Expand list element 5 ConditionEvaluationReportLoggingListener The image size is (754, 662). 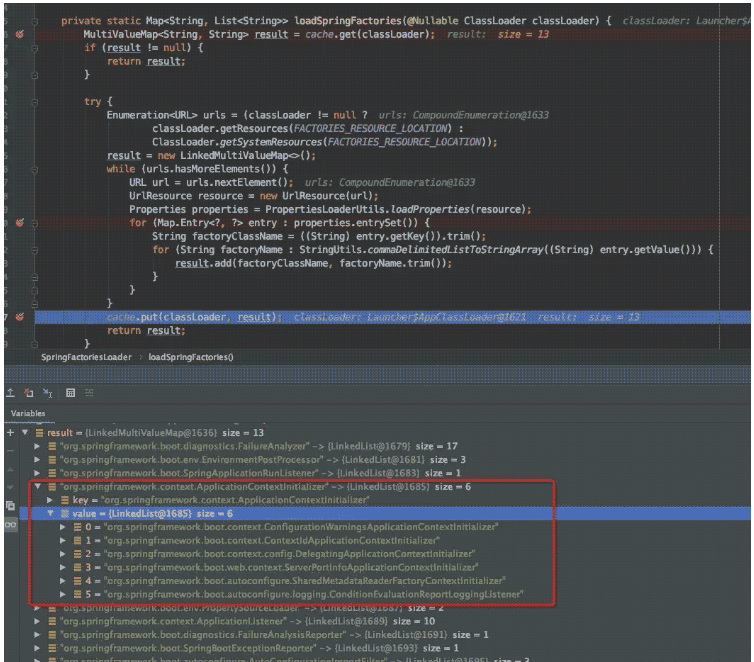63,594
